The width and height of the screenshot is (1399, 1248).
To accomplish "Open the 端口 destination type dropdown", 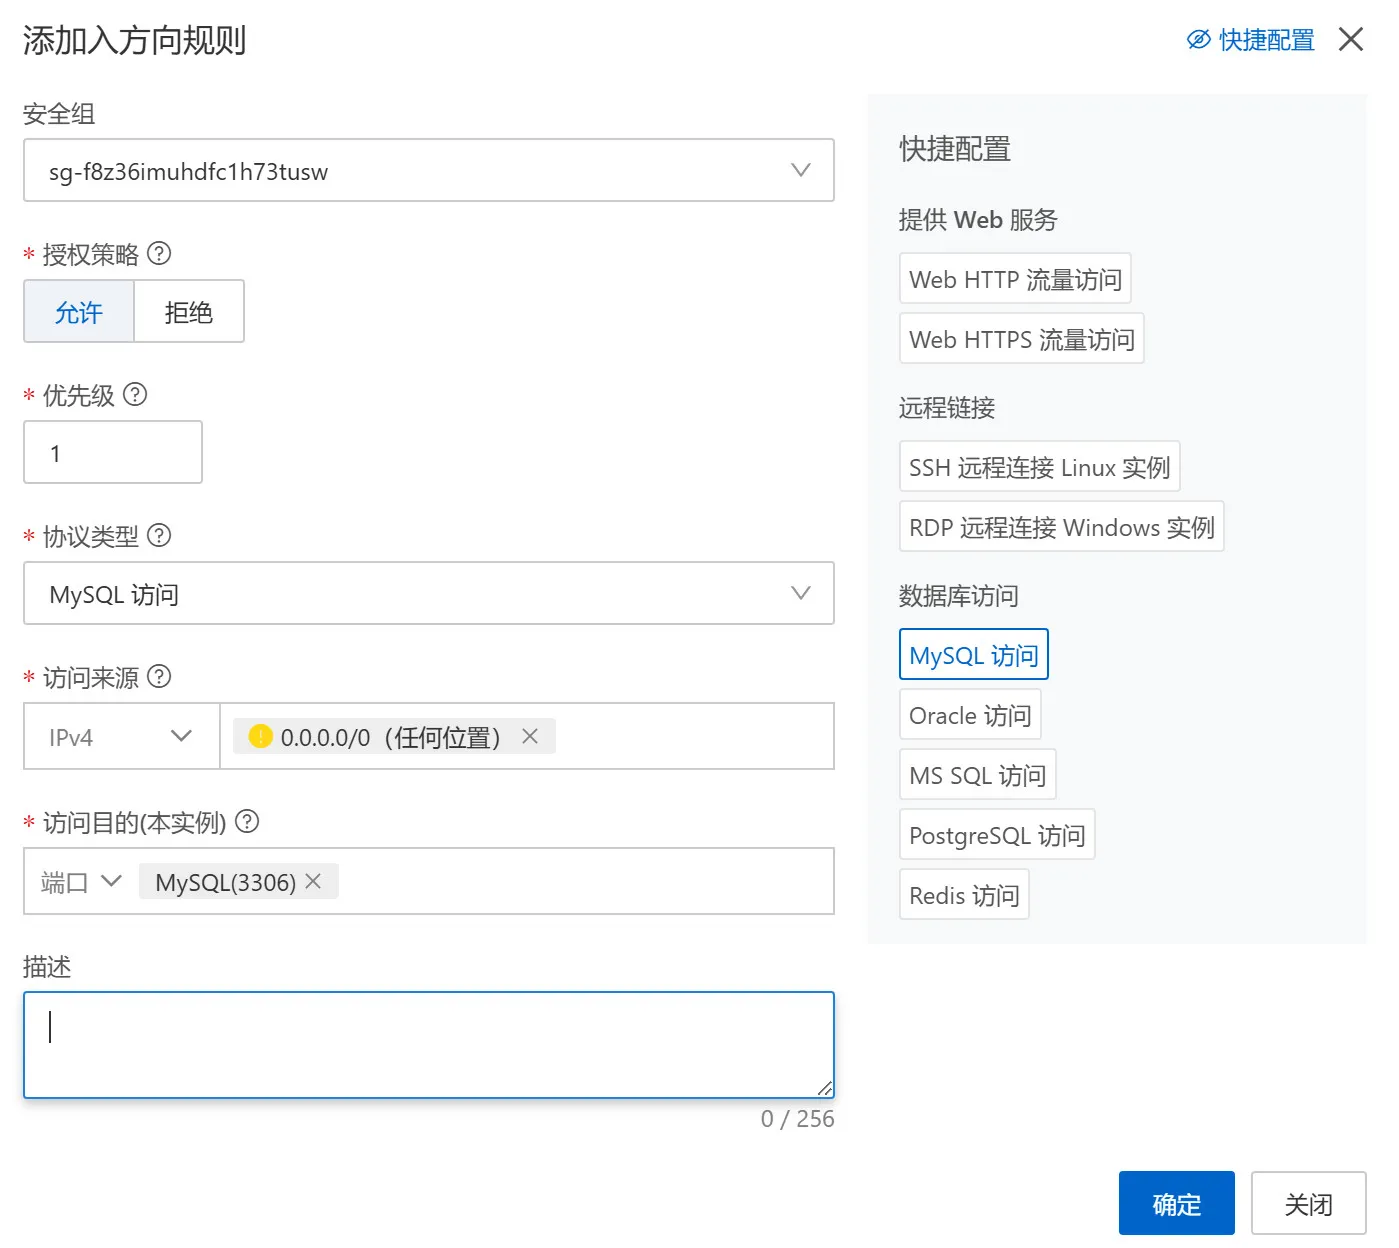I will (81, 881).
